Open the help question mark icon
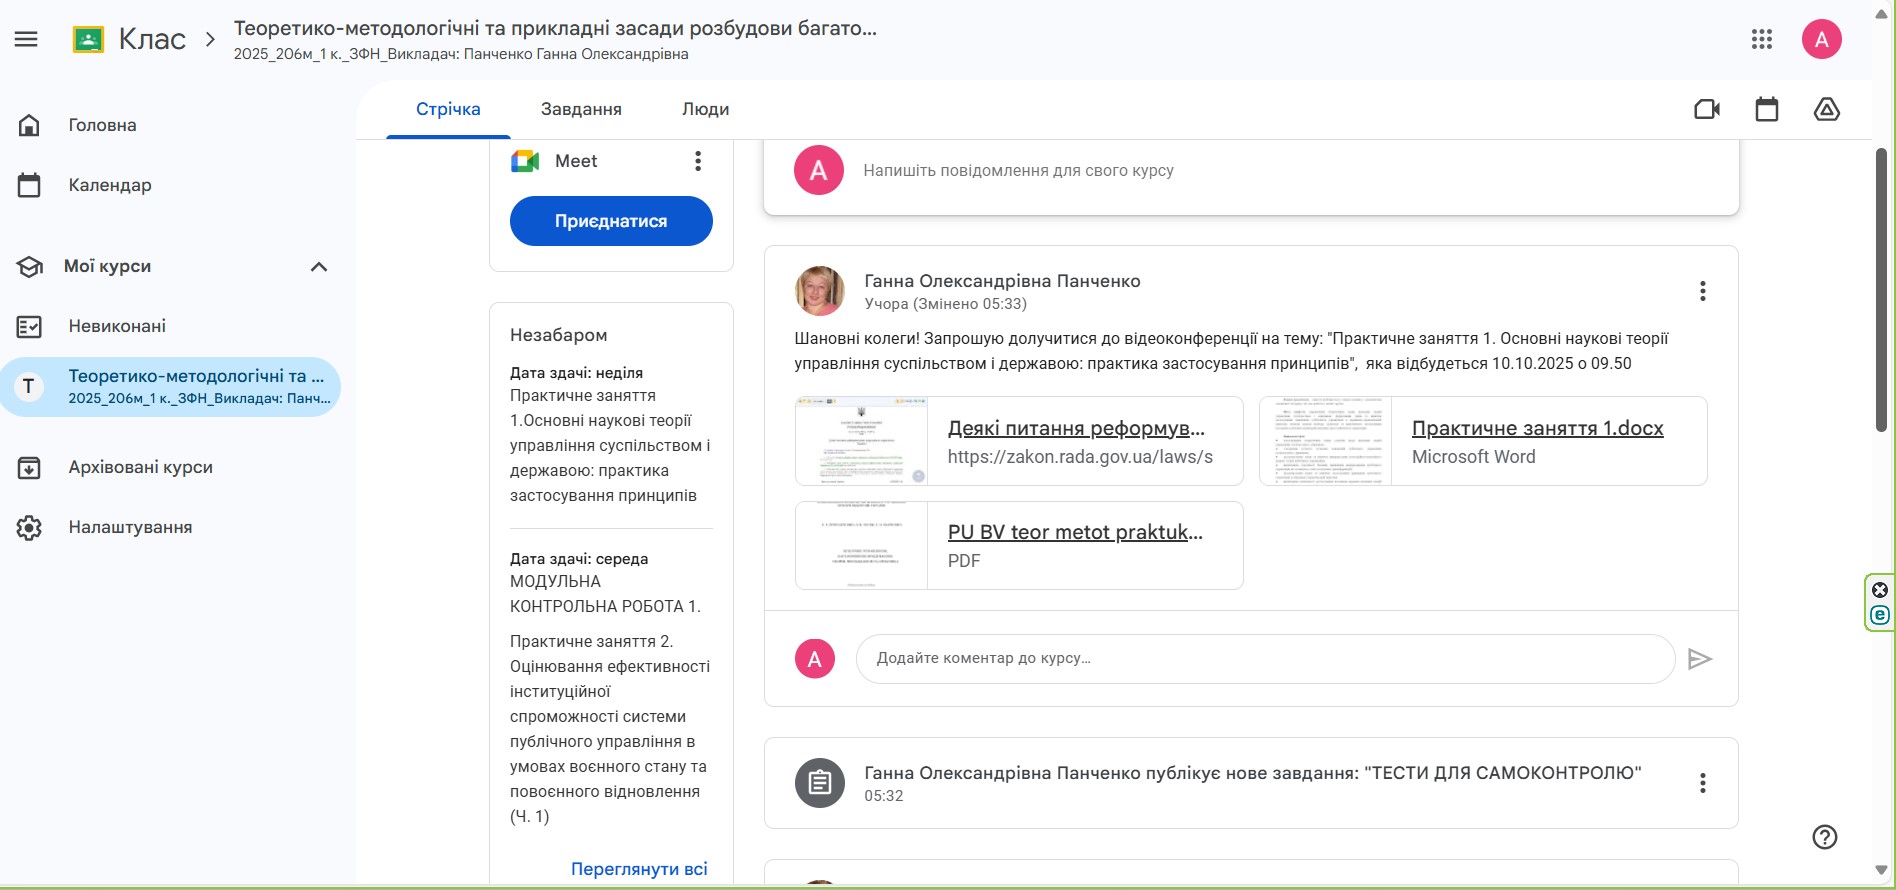The width and height of the screenshot is (1896, 890). (1825, 837)
